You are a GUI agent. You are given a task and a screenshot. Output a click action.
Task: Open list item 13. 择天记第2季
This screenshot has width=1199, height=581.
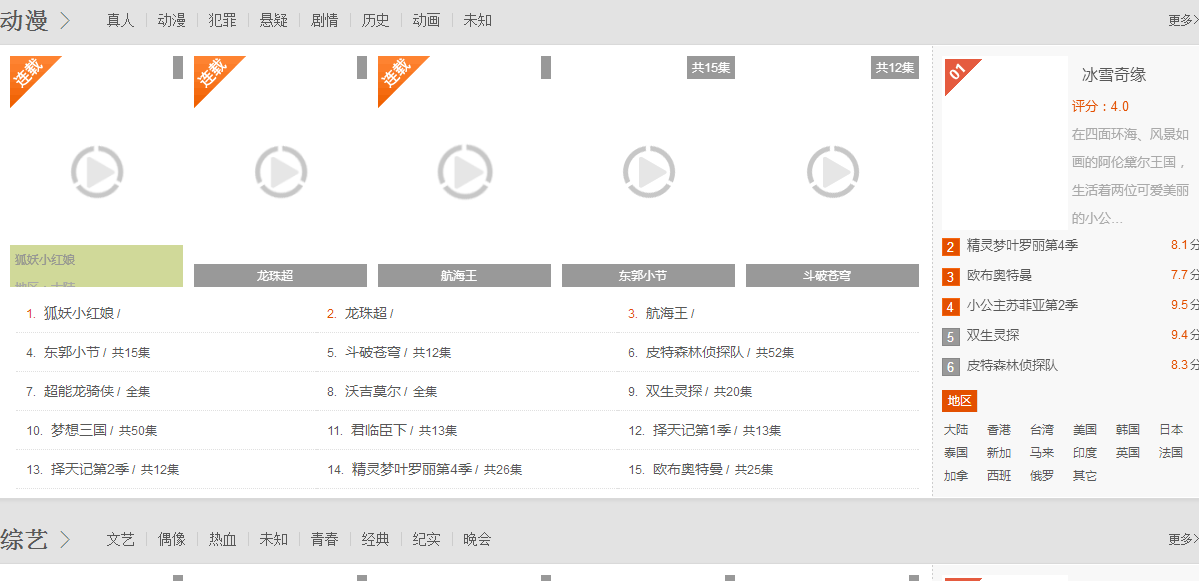(89, 469)
